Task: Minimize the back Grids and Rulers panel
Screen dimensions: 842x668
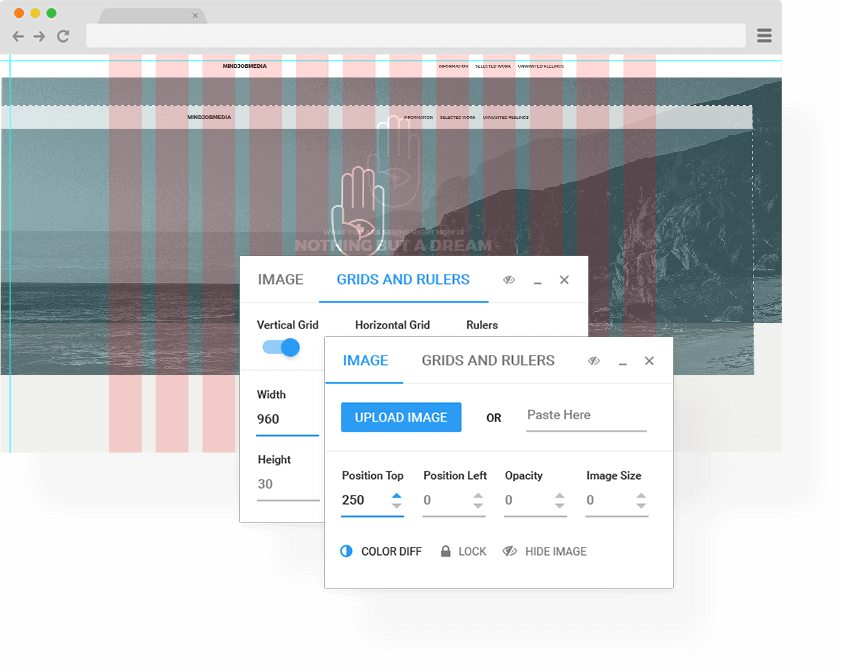Action: (x=538, y=282)
